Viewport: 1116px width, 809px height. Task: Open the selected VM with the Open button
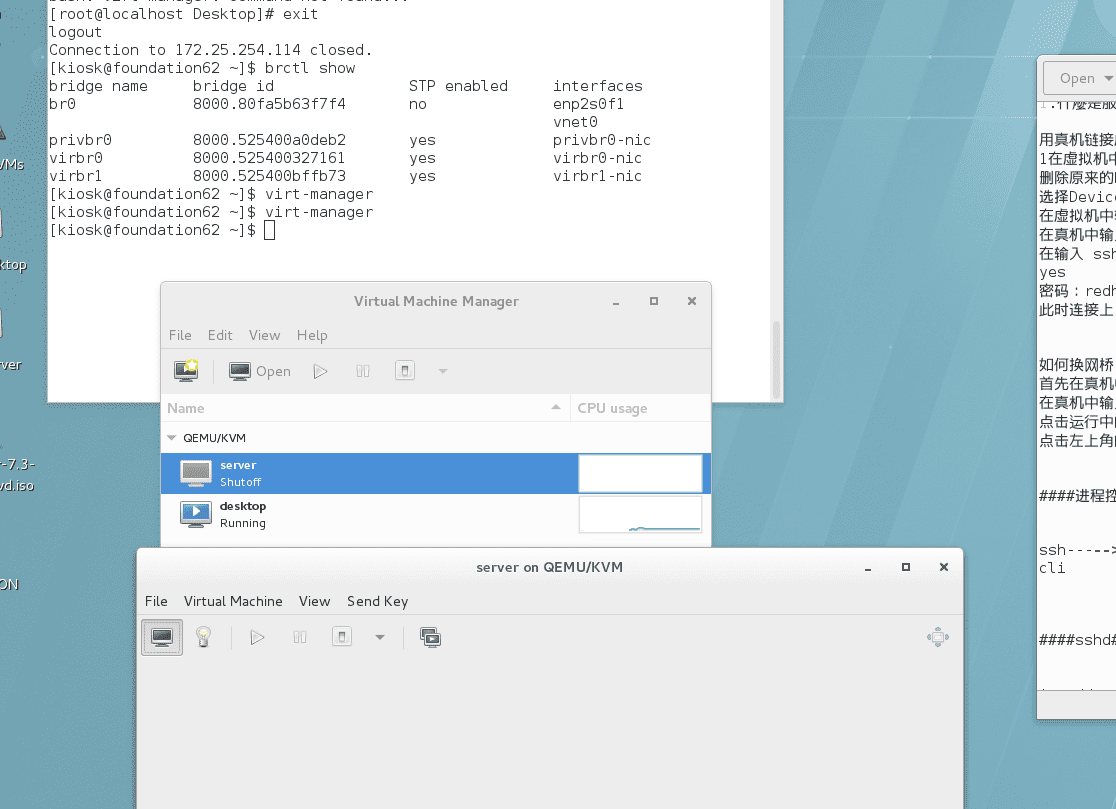[260, 371]
